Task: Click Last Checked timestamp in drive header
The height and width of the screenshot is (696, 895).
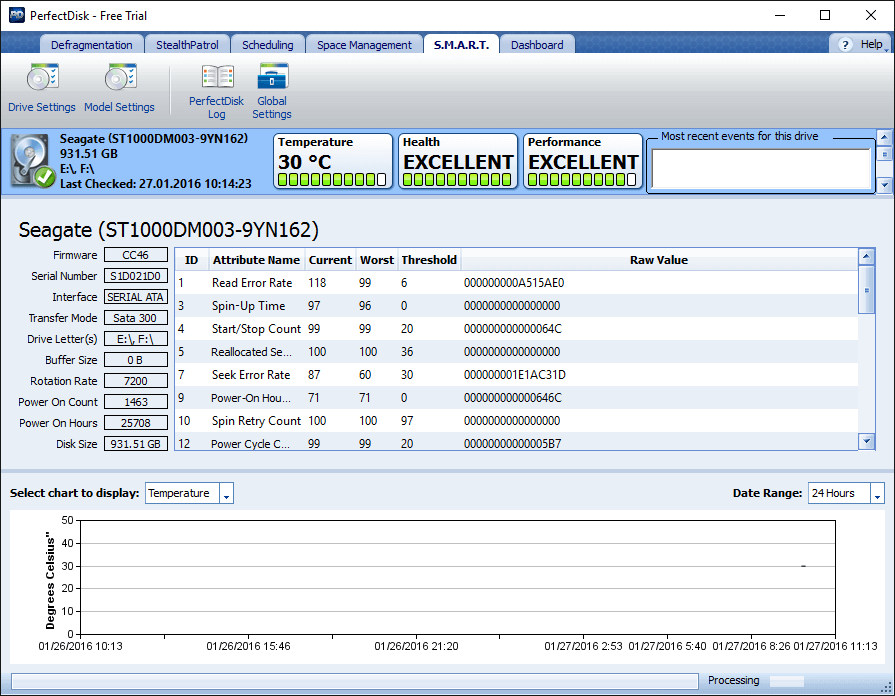Action: click(x=156, y=184)
